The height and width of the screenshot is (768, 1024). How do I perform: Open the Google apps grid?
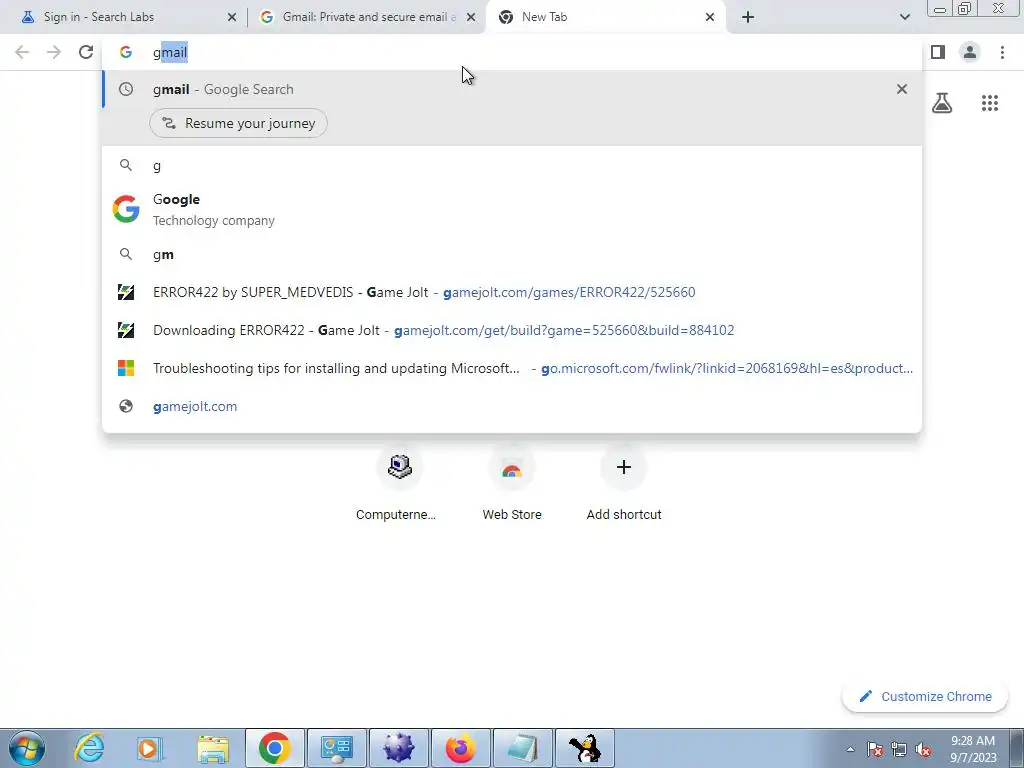click(x=990, y=103)
